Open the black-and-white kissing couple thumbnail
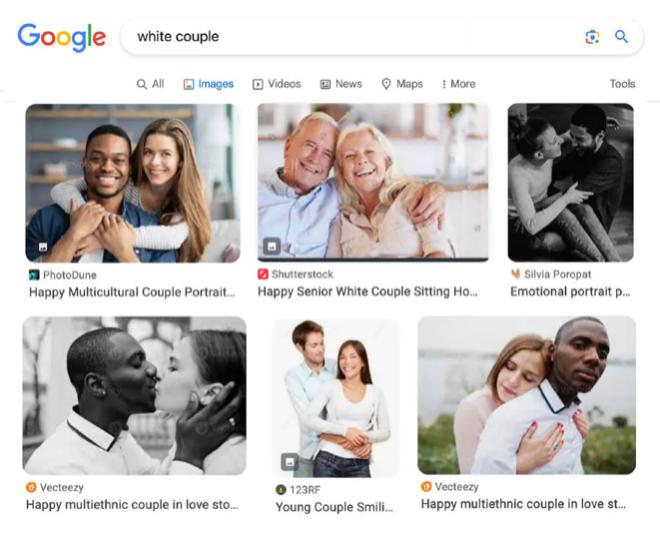The image size is (660, 550). click(x=134, y=396)
